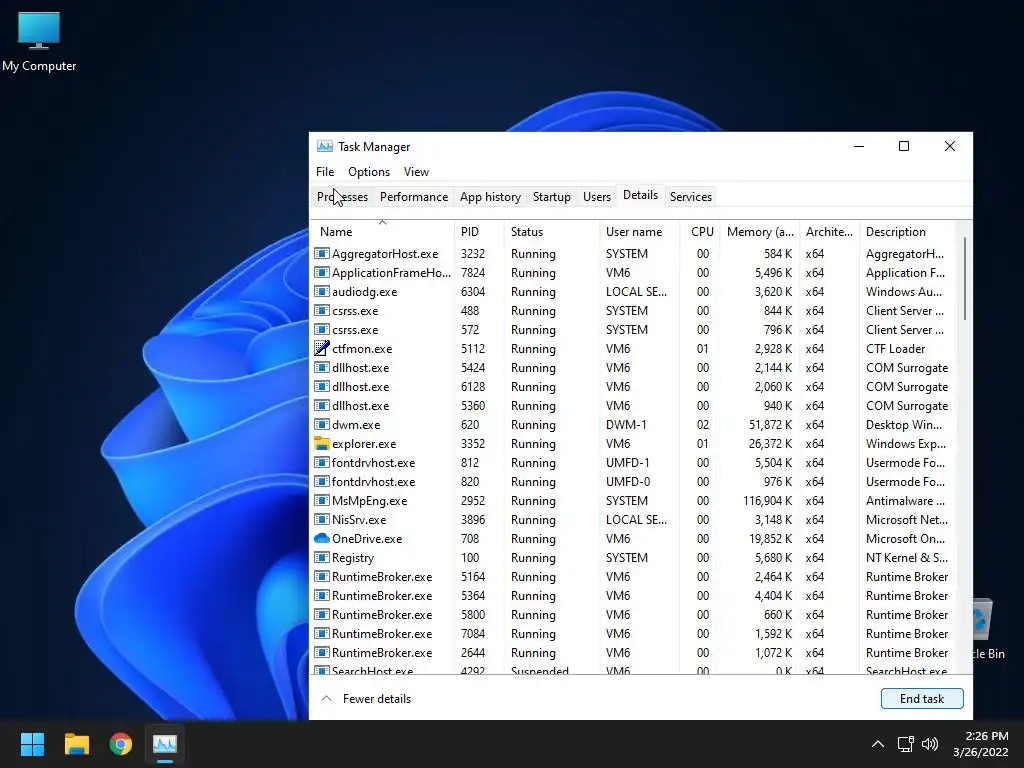Click the DWM-1 user name cell
This screenshot has width=1024, height=768.
click(626, 424)
